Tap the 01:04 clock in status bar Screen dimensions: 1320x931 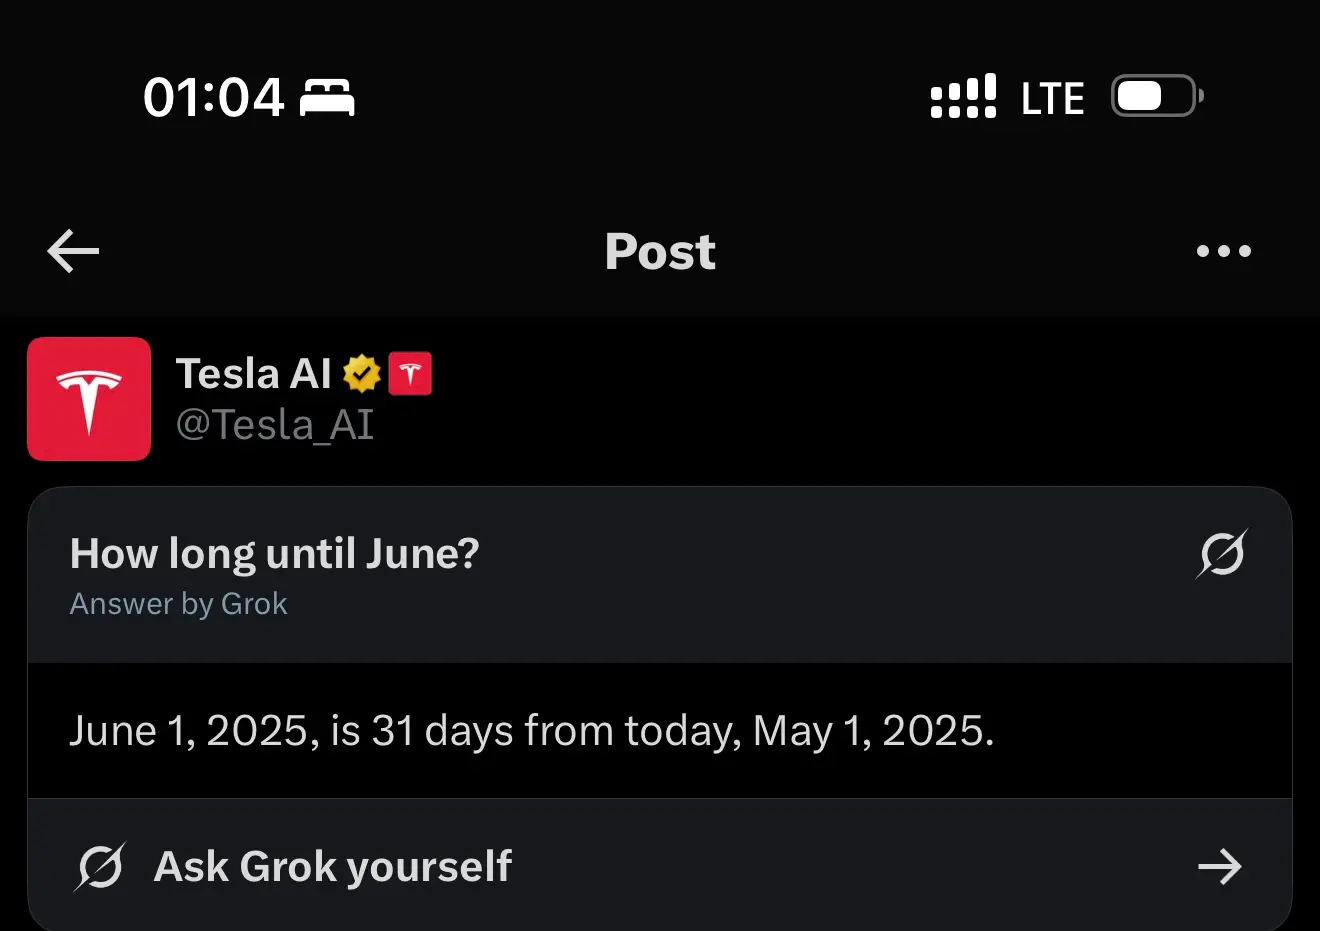pos(214,98)
